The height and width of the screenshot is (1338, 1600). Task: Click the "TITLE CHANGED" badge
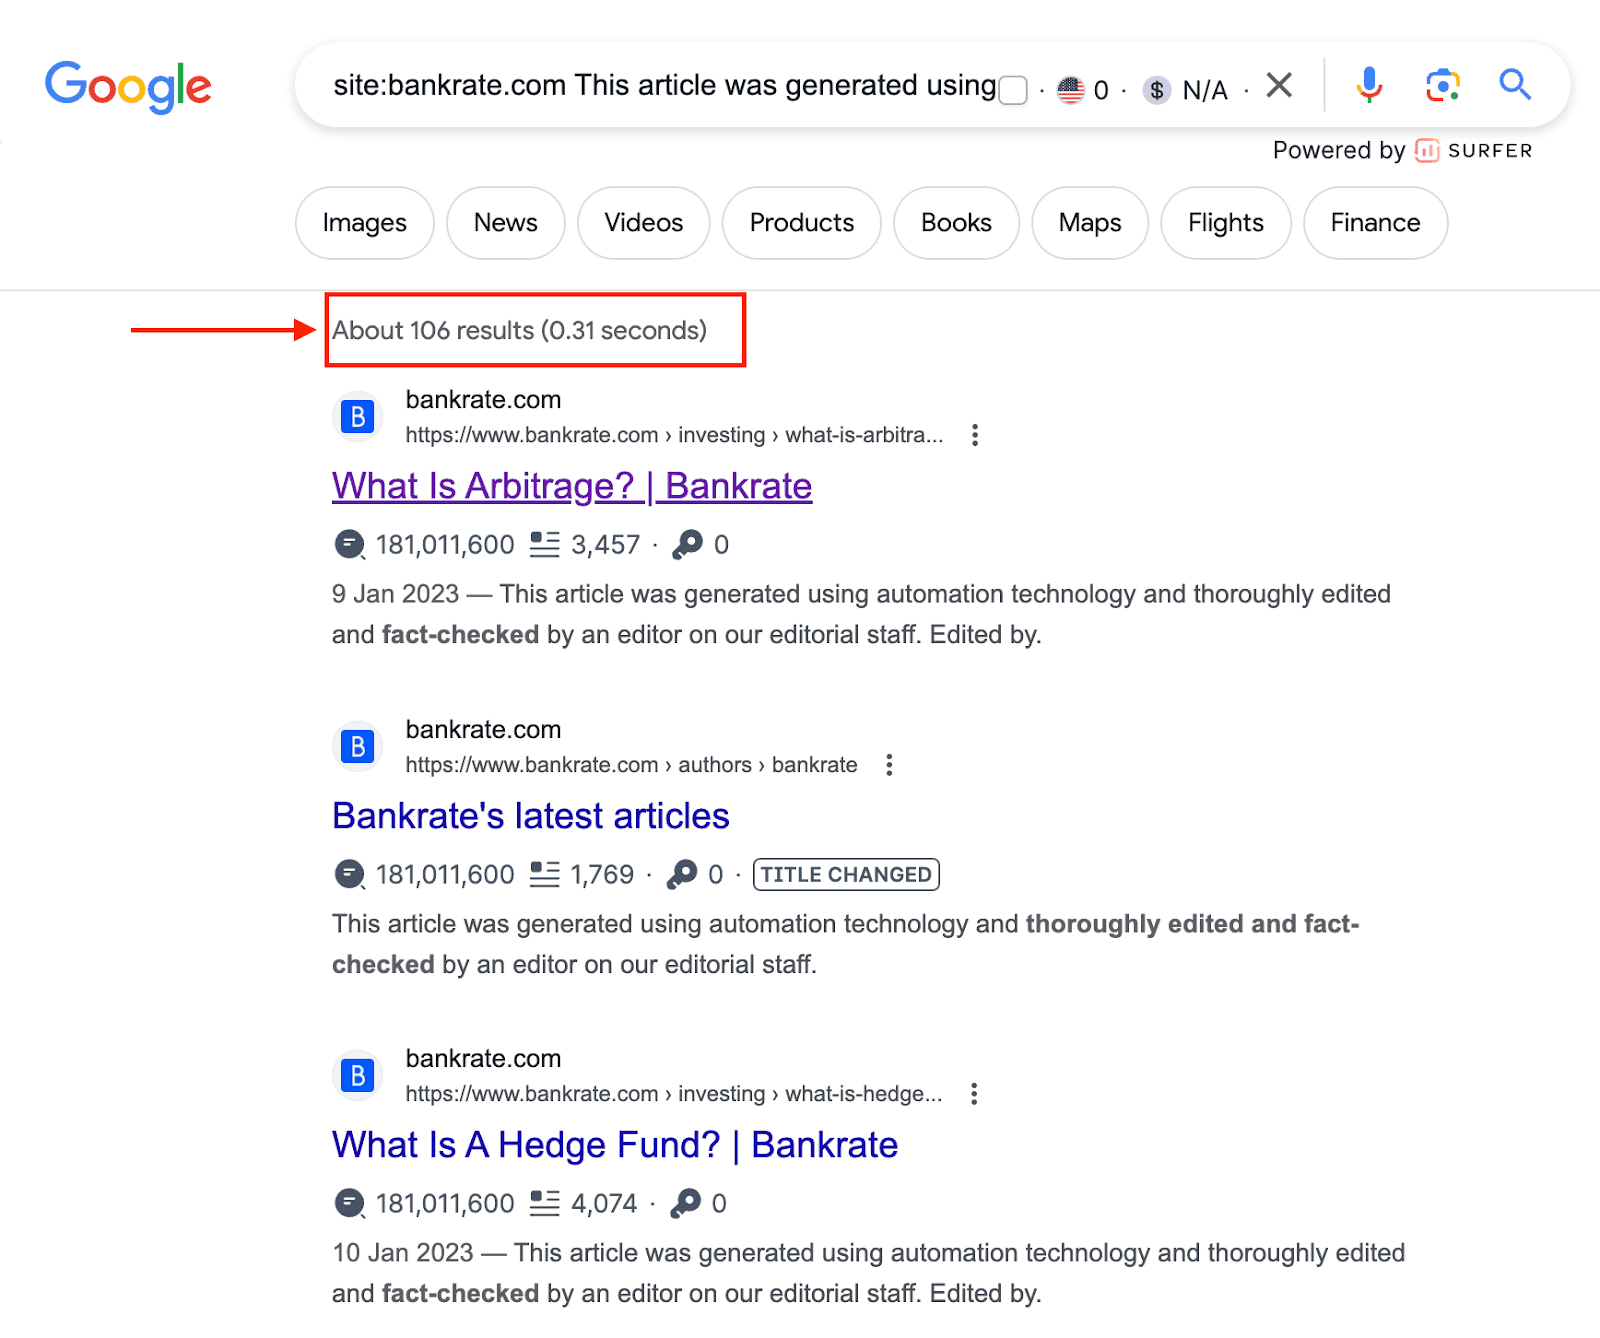[x=845, y=874]
